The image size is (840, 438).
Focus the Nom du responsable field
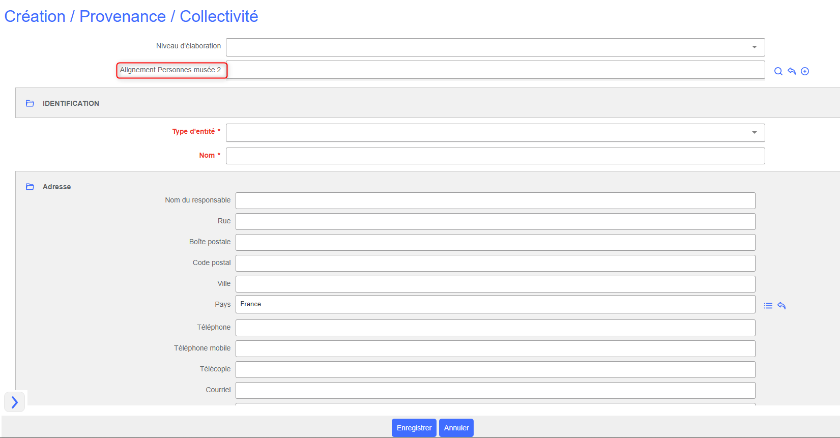click(495, 200)
